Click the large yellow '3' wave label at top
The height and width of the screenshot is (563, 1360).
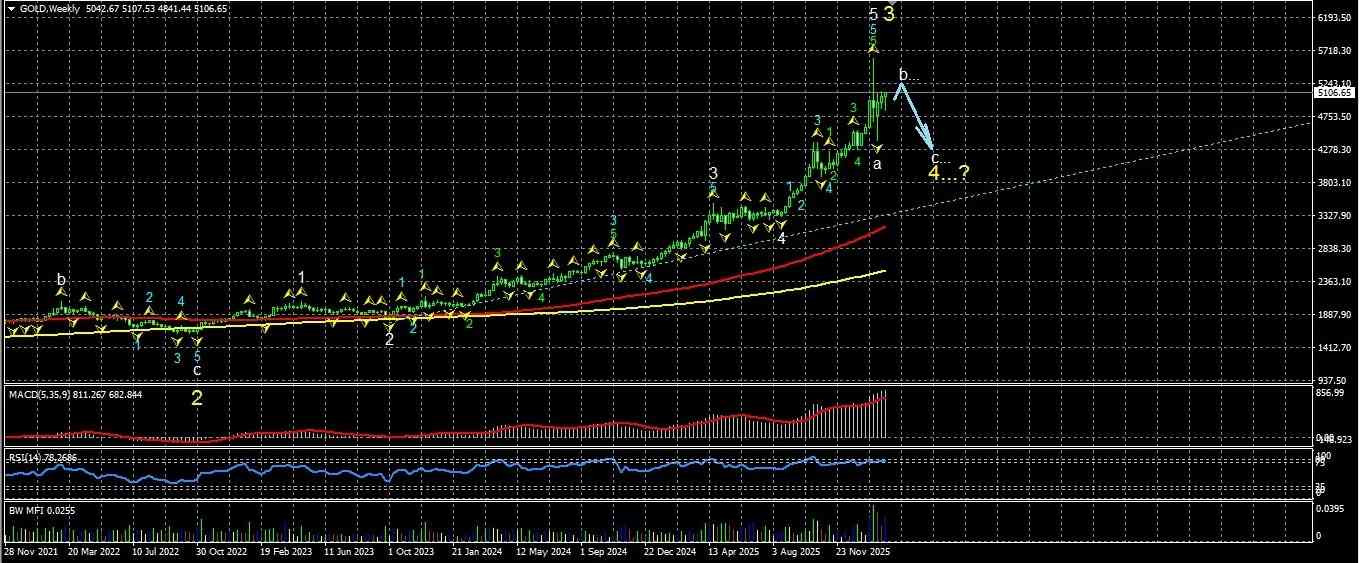tap(889, 15)
